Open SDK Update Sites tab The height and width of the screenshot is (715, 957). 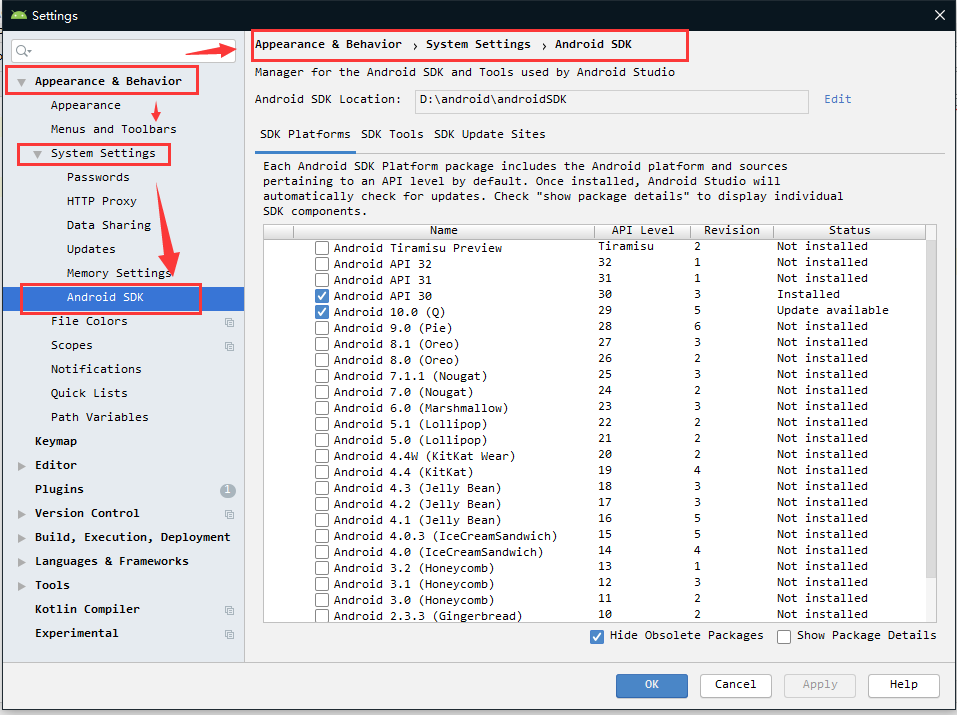click(489, 134)
